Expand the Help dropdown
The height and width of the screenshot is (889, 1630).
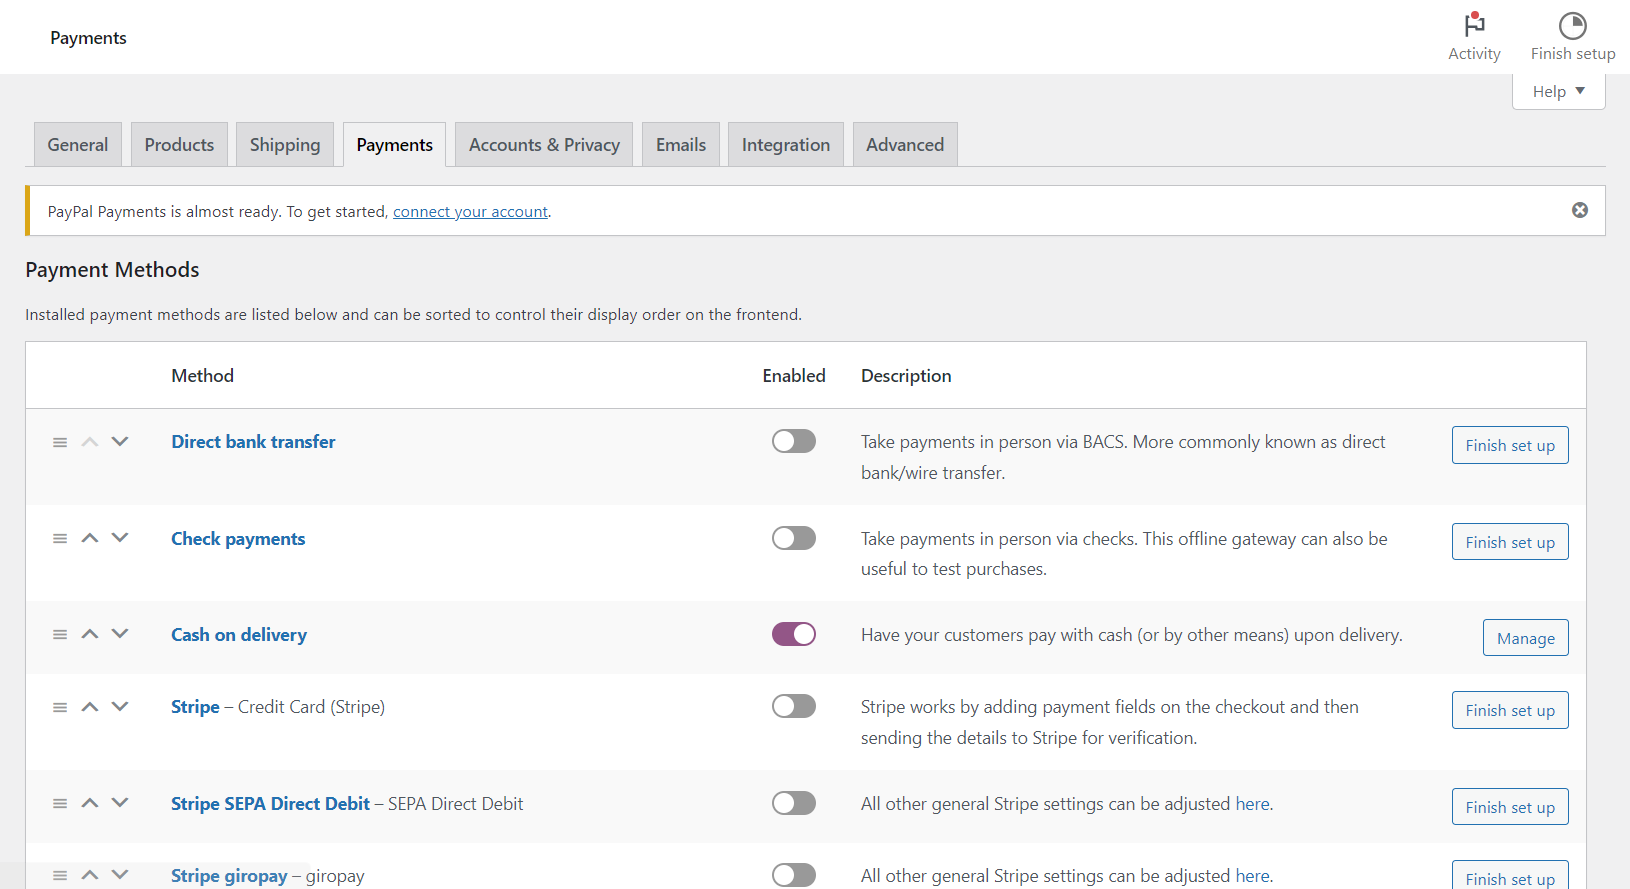pyautogui.click(x=1558, y=91)
